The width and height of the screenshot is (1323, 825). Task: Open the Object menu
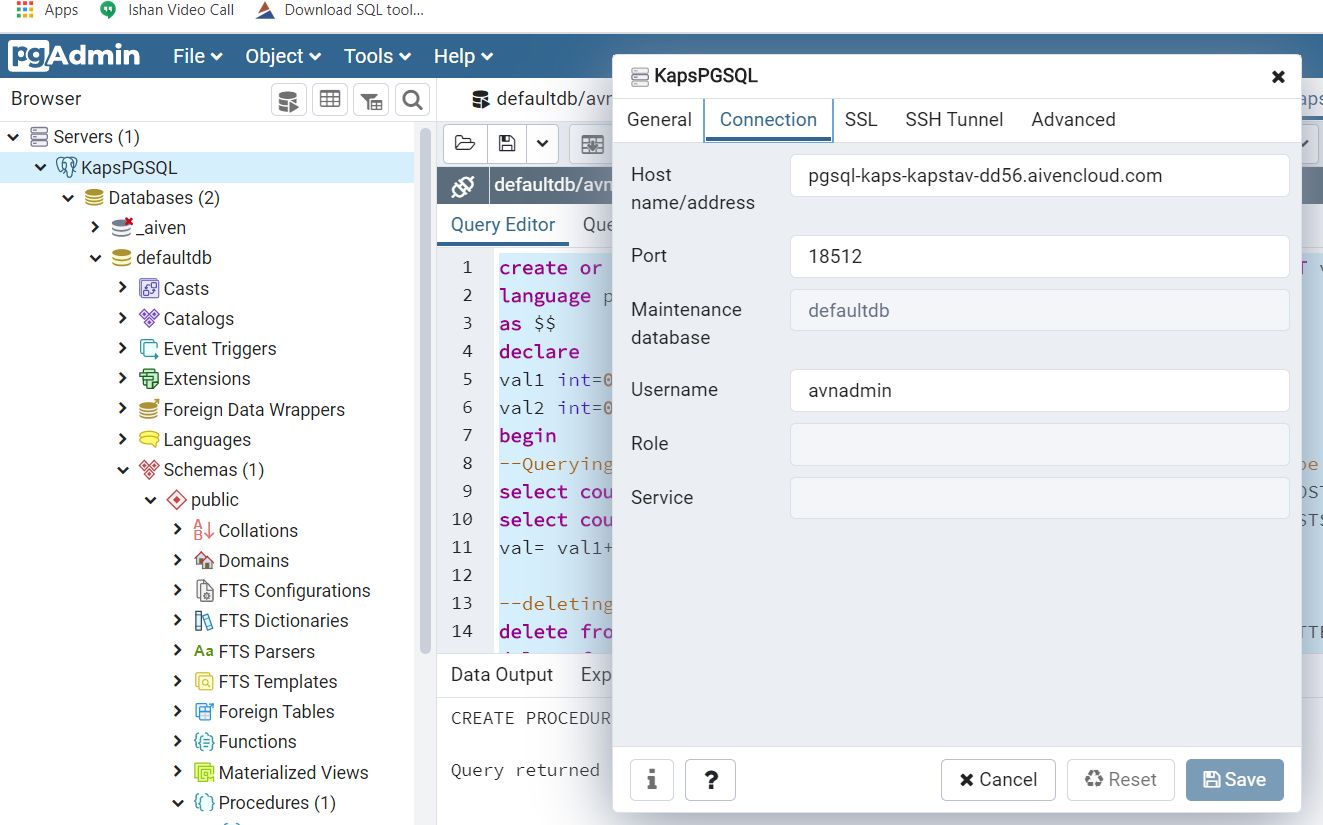(x=283, y=56)
